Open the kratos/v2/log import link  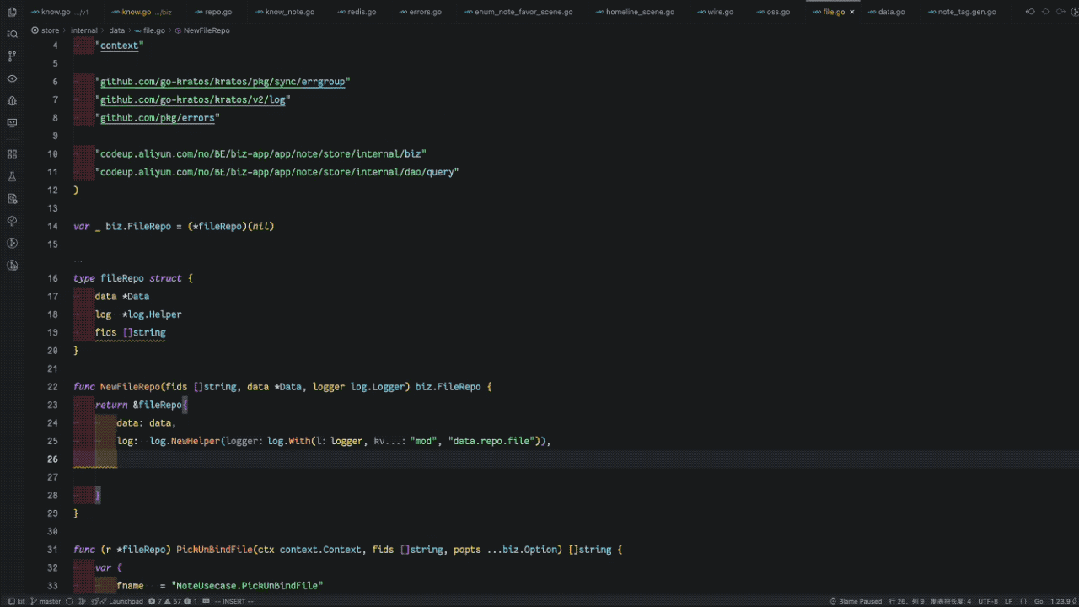(x=193, y=100)
